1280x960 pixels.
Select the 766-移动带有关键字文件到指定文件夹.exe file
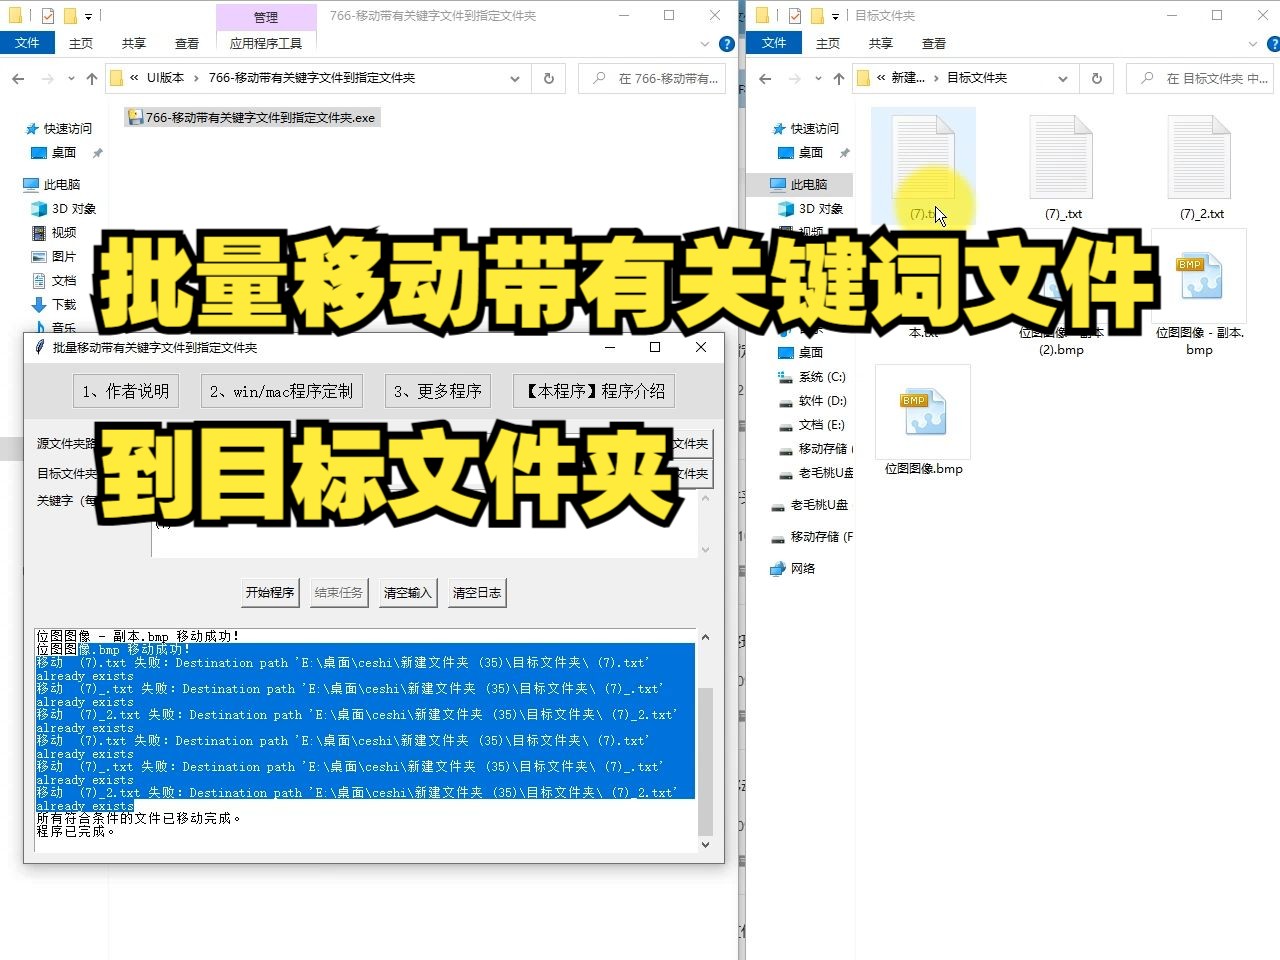click(252, 117)
